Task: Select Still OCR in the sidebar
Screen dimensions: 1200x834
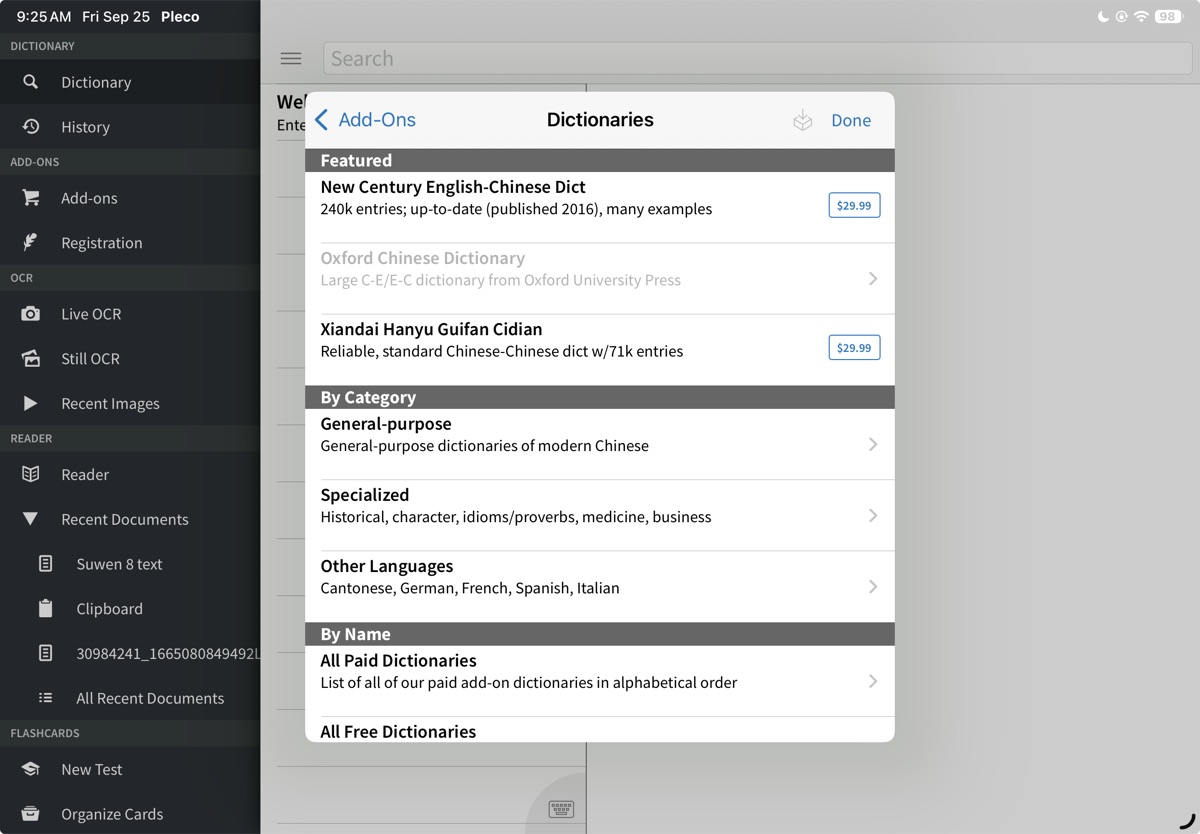Action: pyautogui.click(x=130, y=358)
